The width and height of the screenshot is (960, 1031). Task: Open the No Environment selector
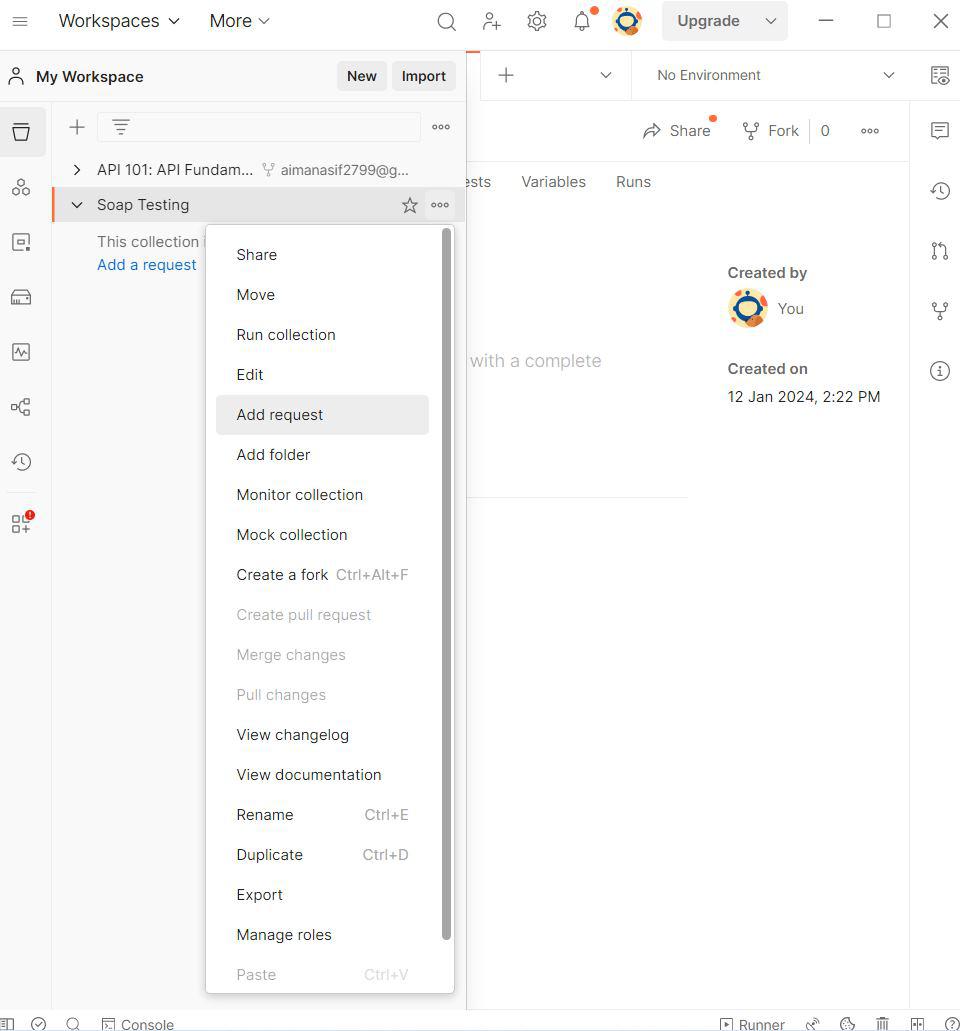(775, 75)
